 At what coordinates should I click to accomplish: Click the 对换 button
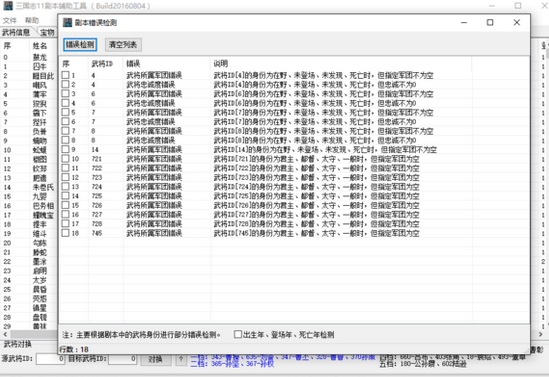point(155,359)
